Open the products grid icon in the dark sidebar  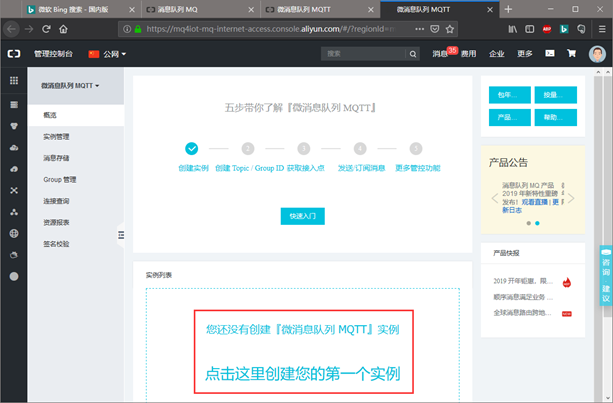click(x=14, y=81)
